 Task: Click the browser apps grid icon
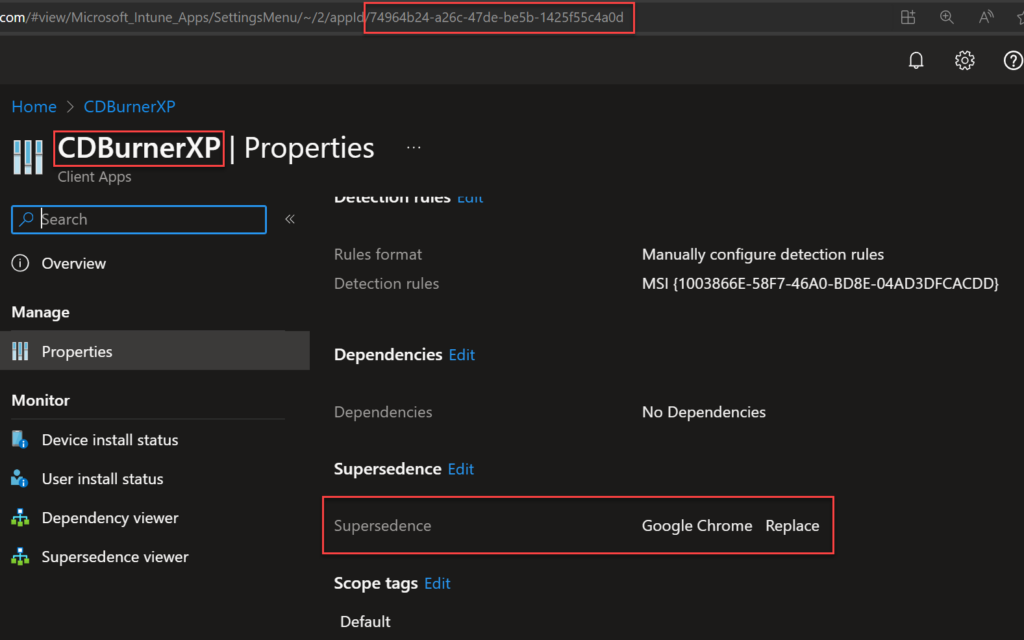coord(908,18)
